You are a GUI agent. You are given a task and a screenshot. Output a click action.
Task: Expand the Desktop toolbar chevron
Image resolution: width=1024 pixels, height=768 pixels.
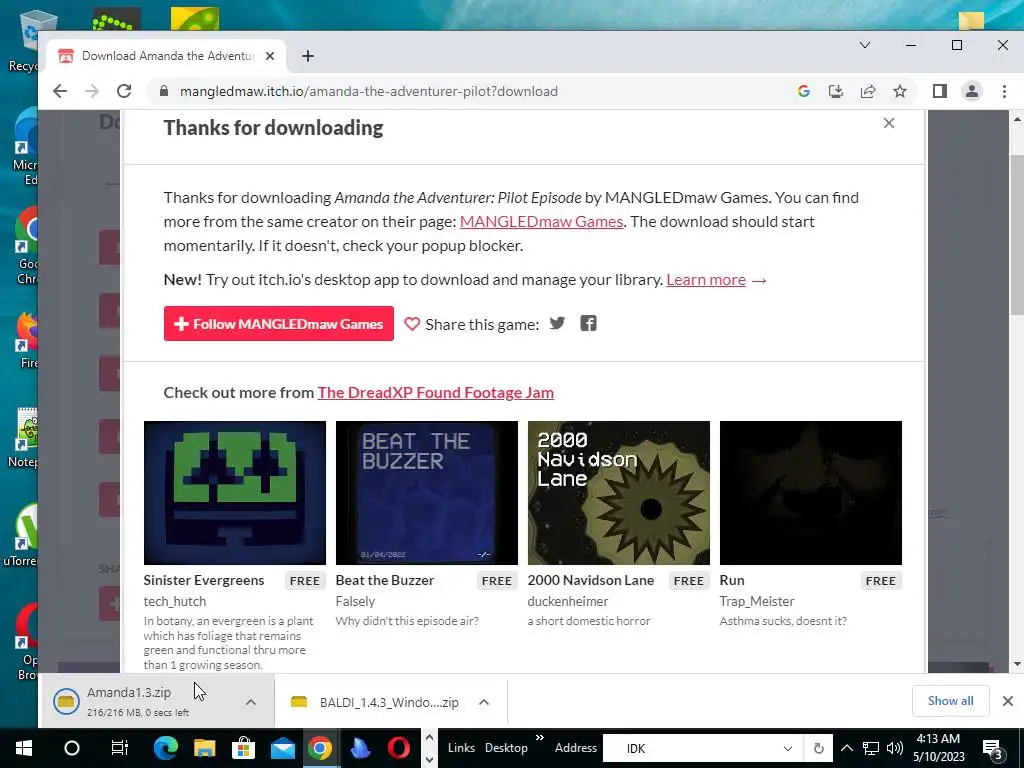[x=539, y=738]
